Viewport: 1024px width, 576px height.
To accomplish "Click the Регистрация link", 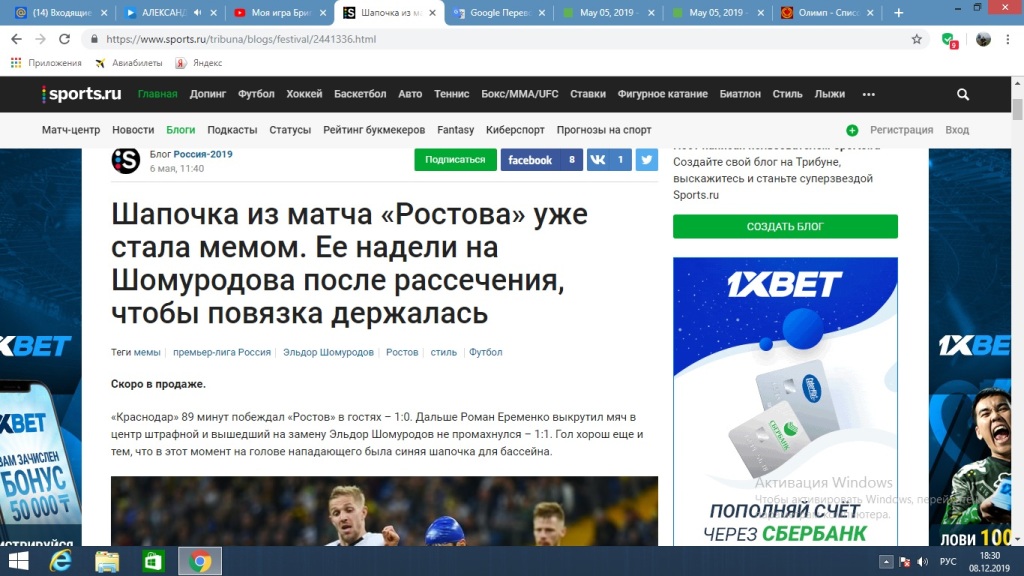I will tap(901, 130).
